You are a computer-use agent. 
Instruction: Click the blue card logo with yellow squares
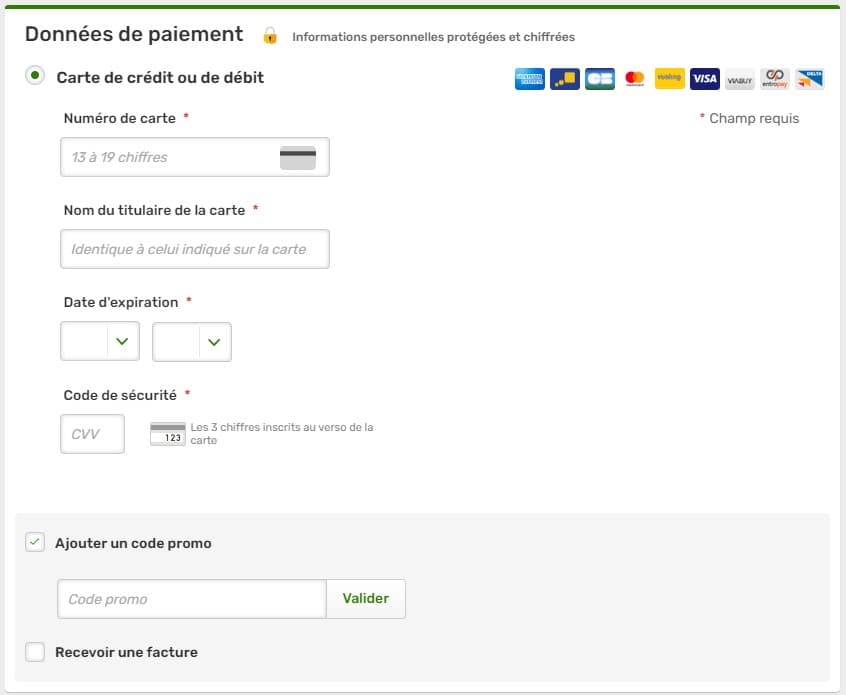[x=564, y=78]
